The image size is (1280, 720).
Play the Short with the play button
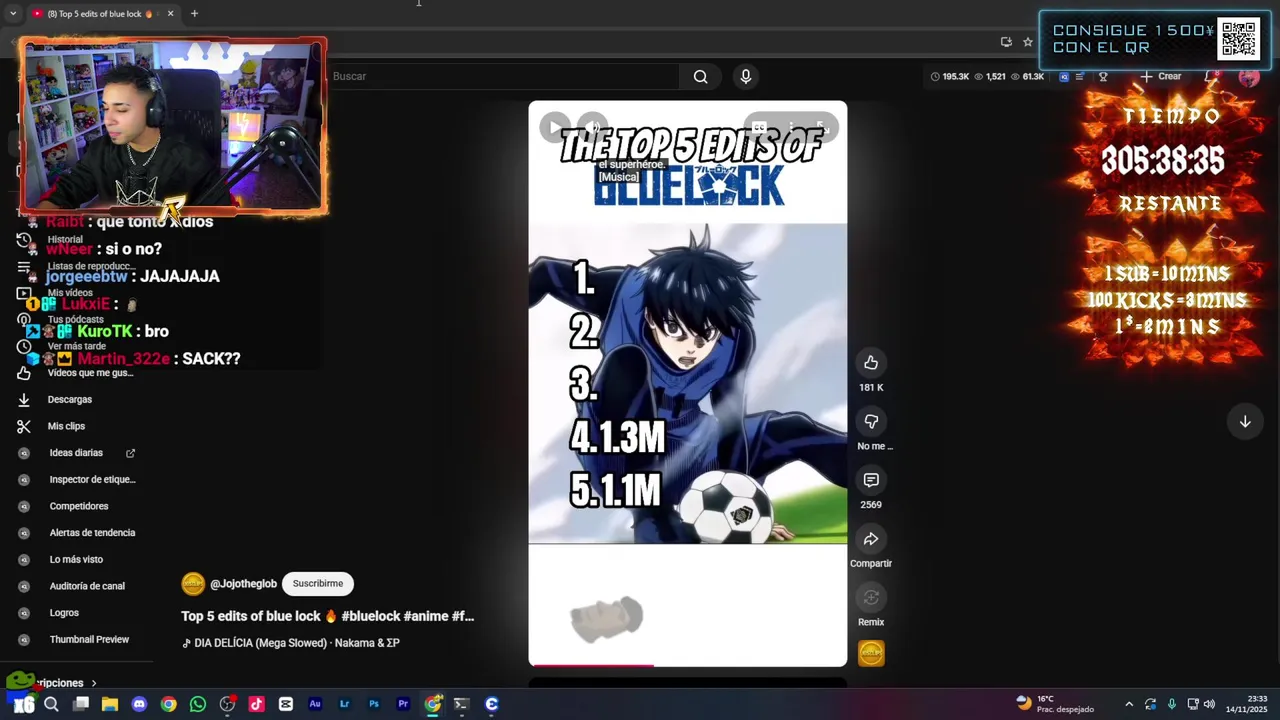coord(554,127)
